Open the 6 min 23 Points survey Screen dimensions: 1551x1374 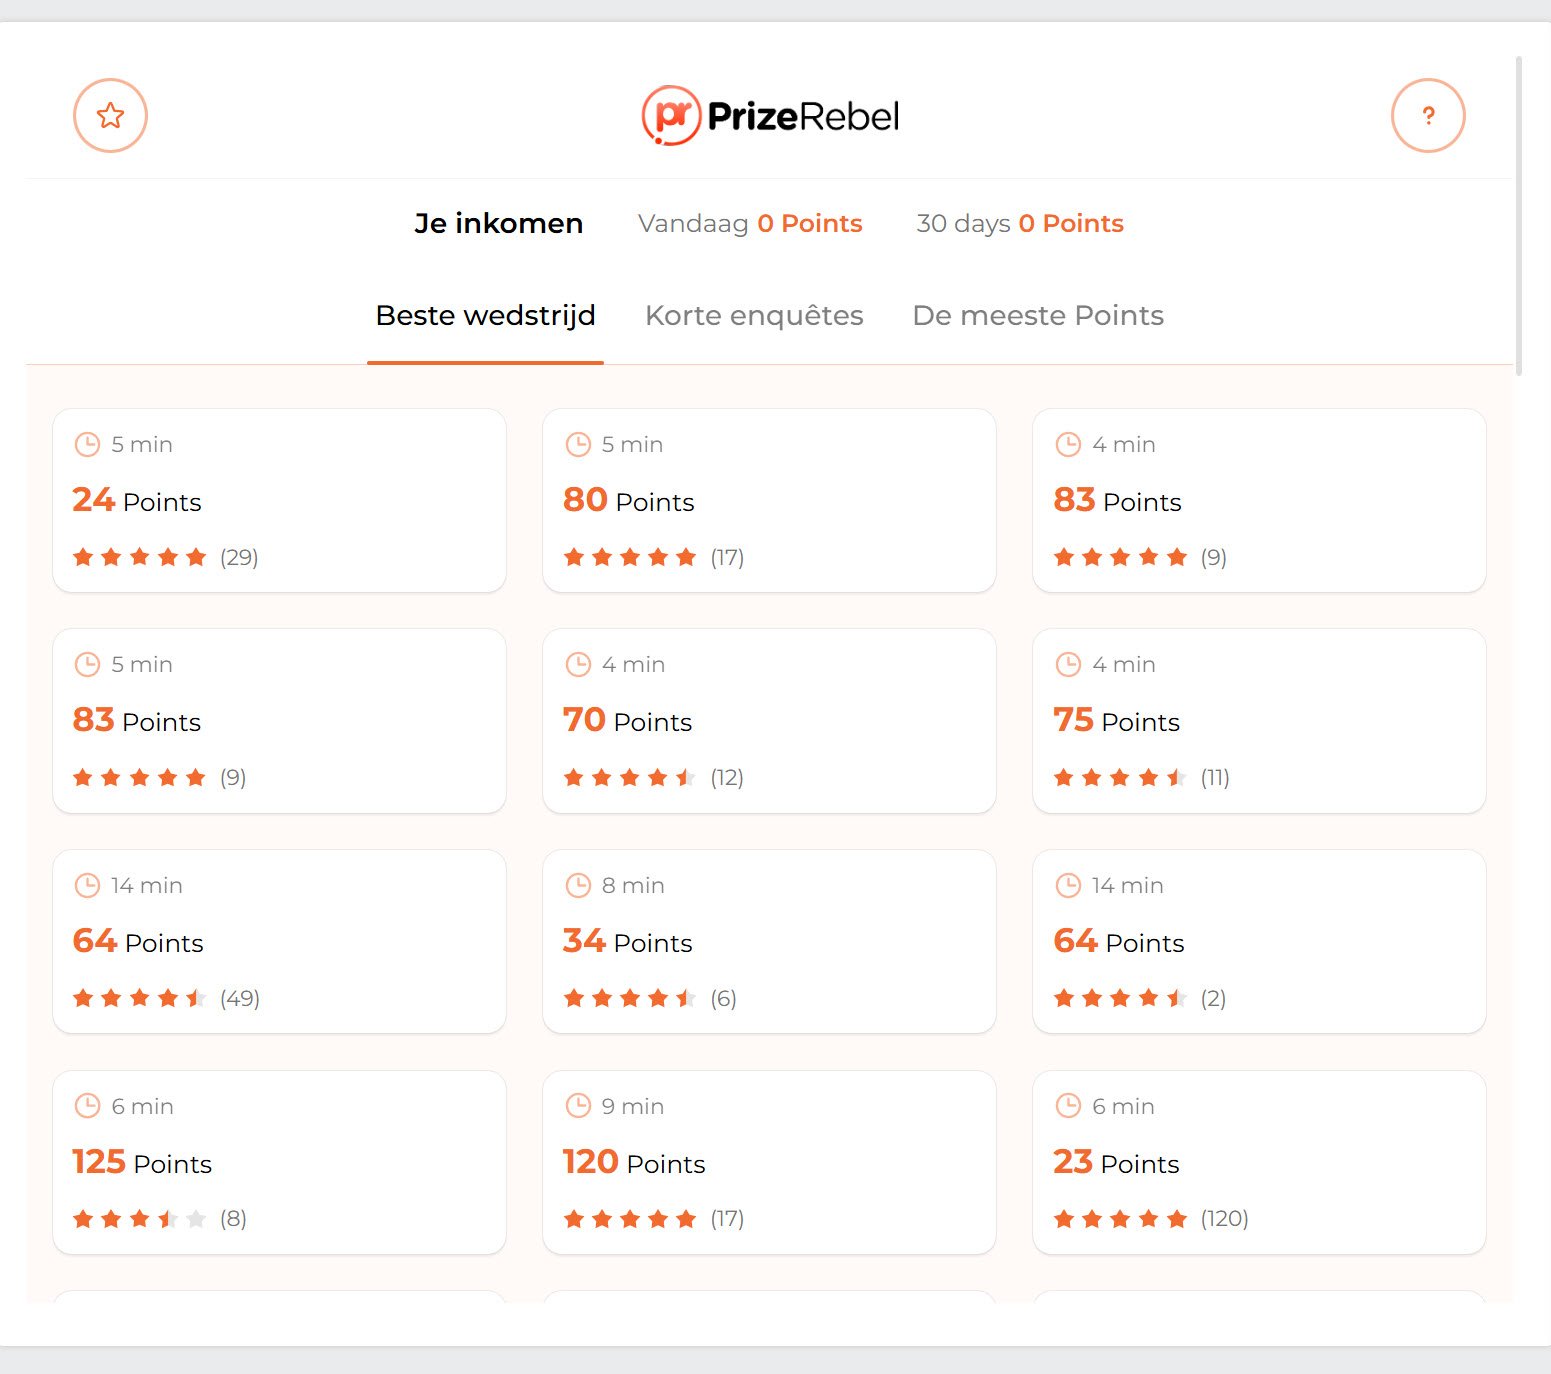pos(1258,1162)
